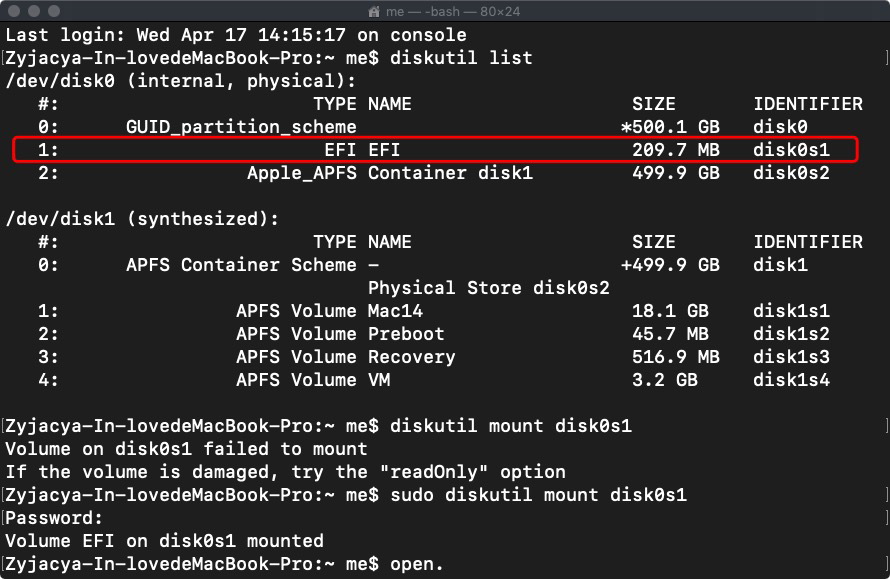
Task: Click the 'sudo diskutil mount disk0s1' command
Action: [538, 495]
